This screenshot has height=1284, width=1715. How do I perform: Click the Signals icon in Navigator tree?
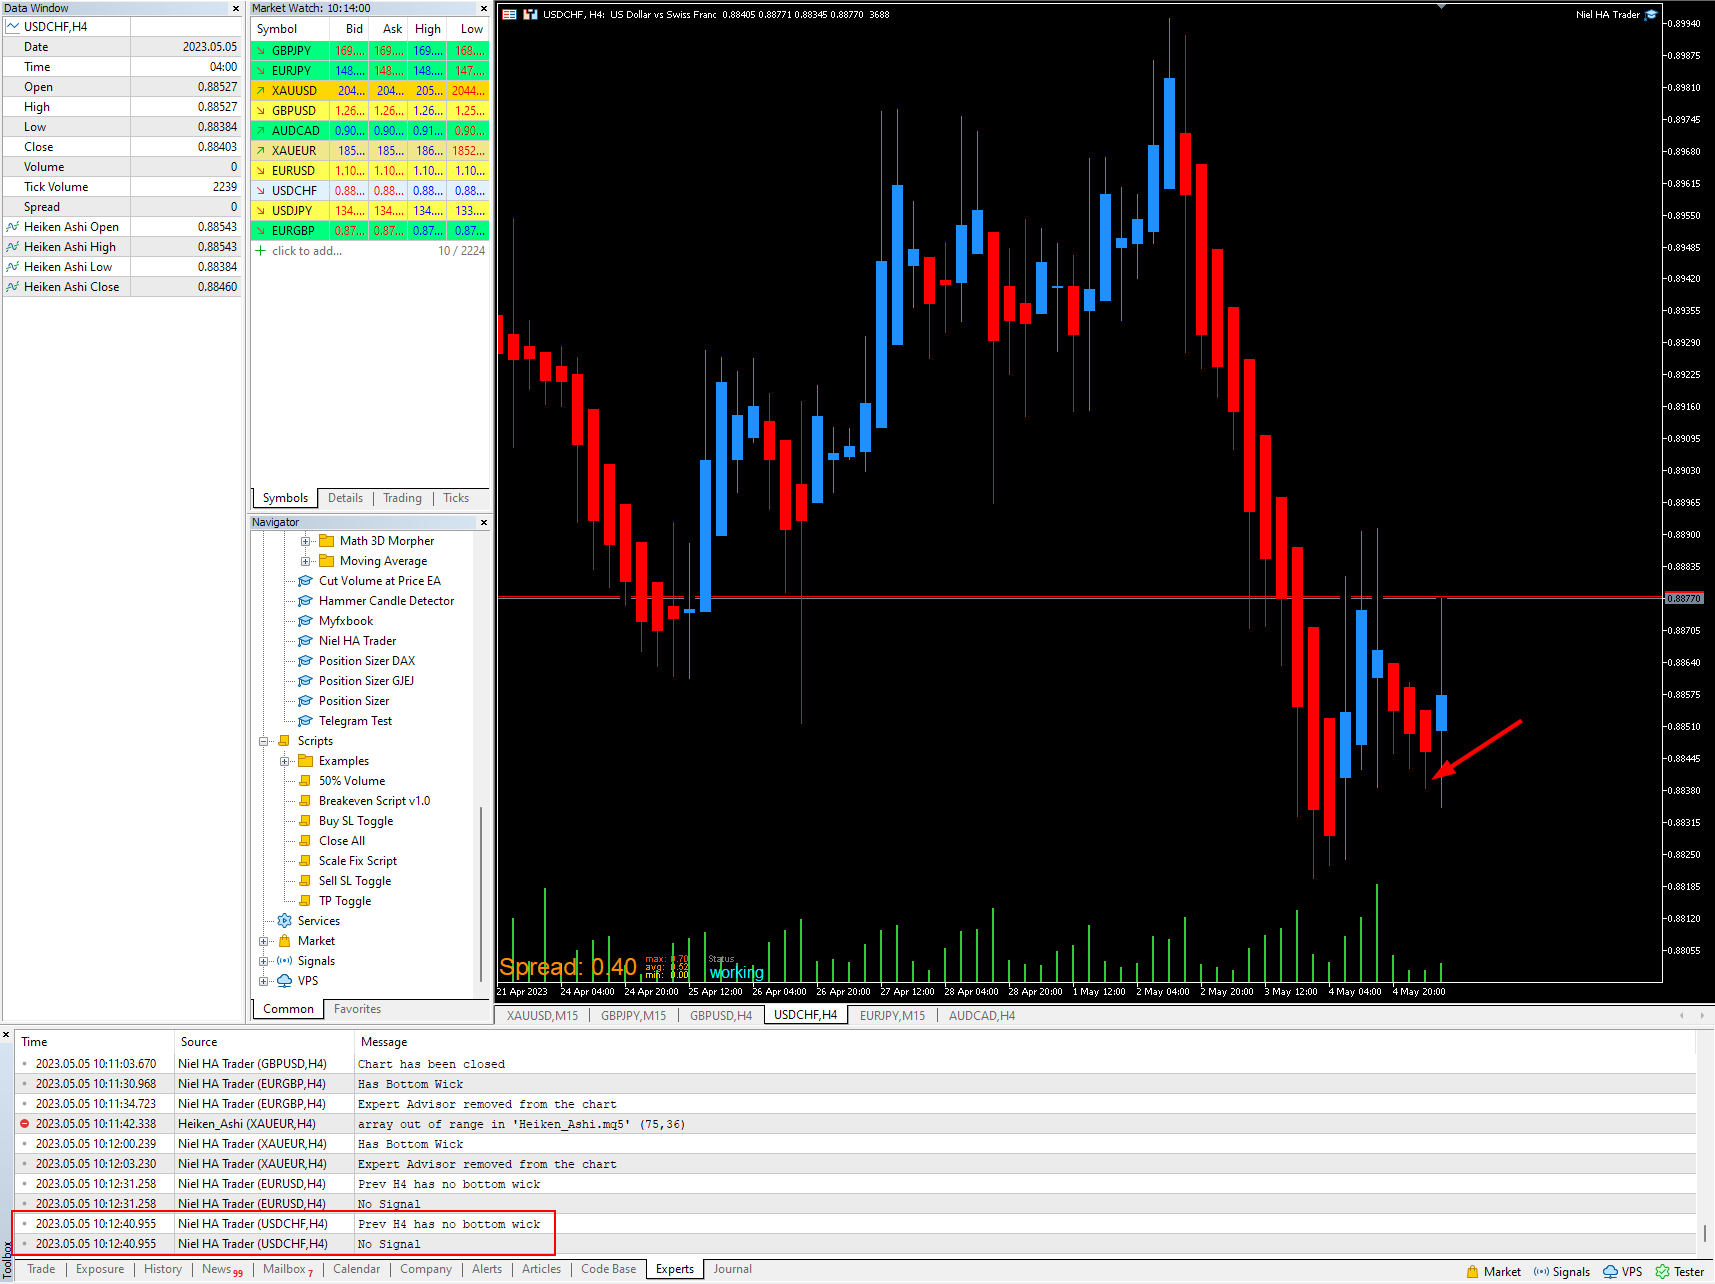point(284,961)
